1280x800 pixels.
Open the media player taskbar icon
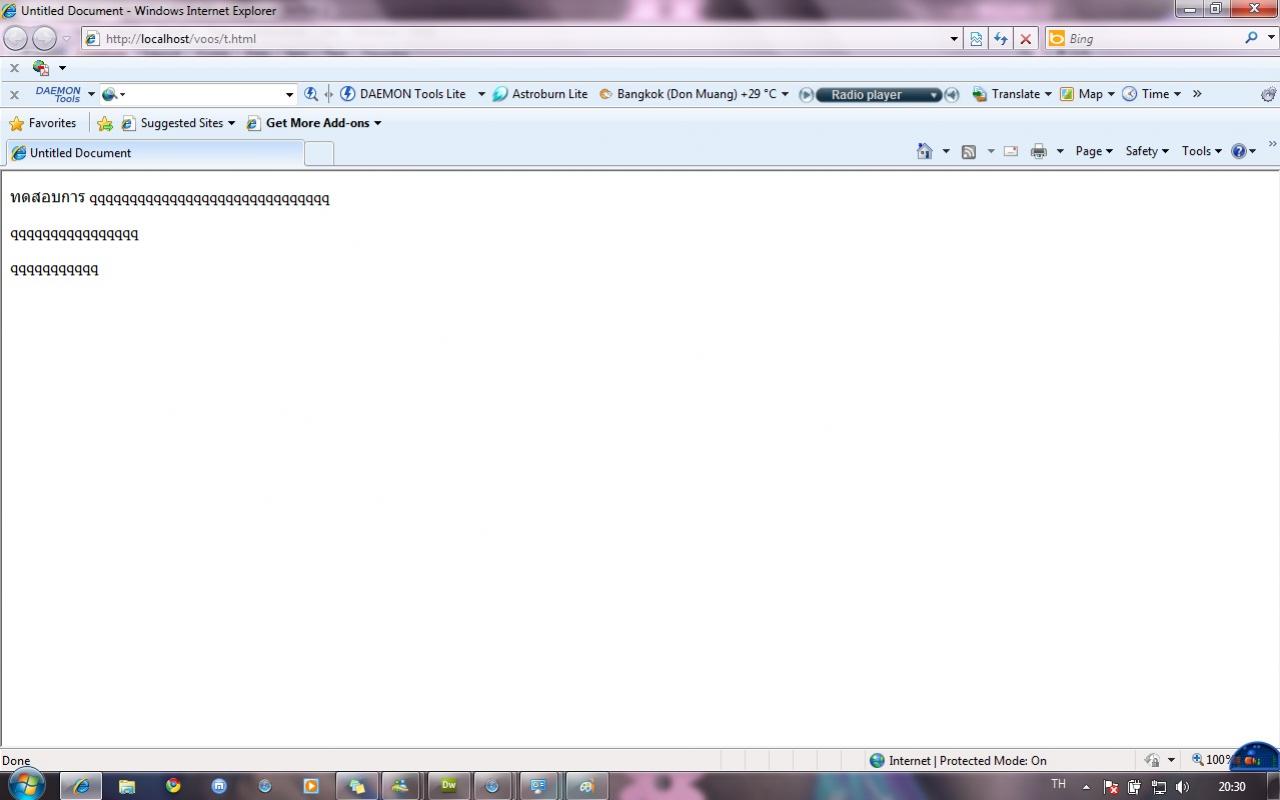[x=311, y=786]
